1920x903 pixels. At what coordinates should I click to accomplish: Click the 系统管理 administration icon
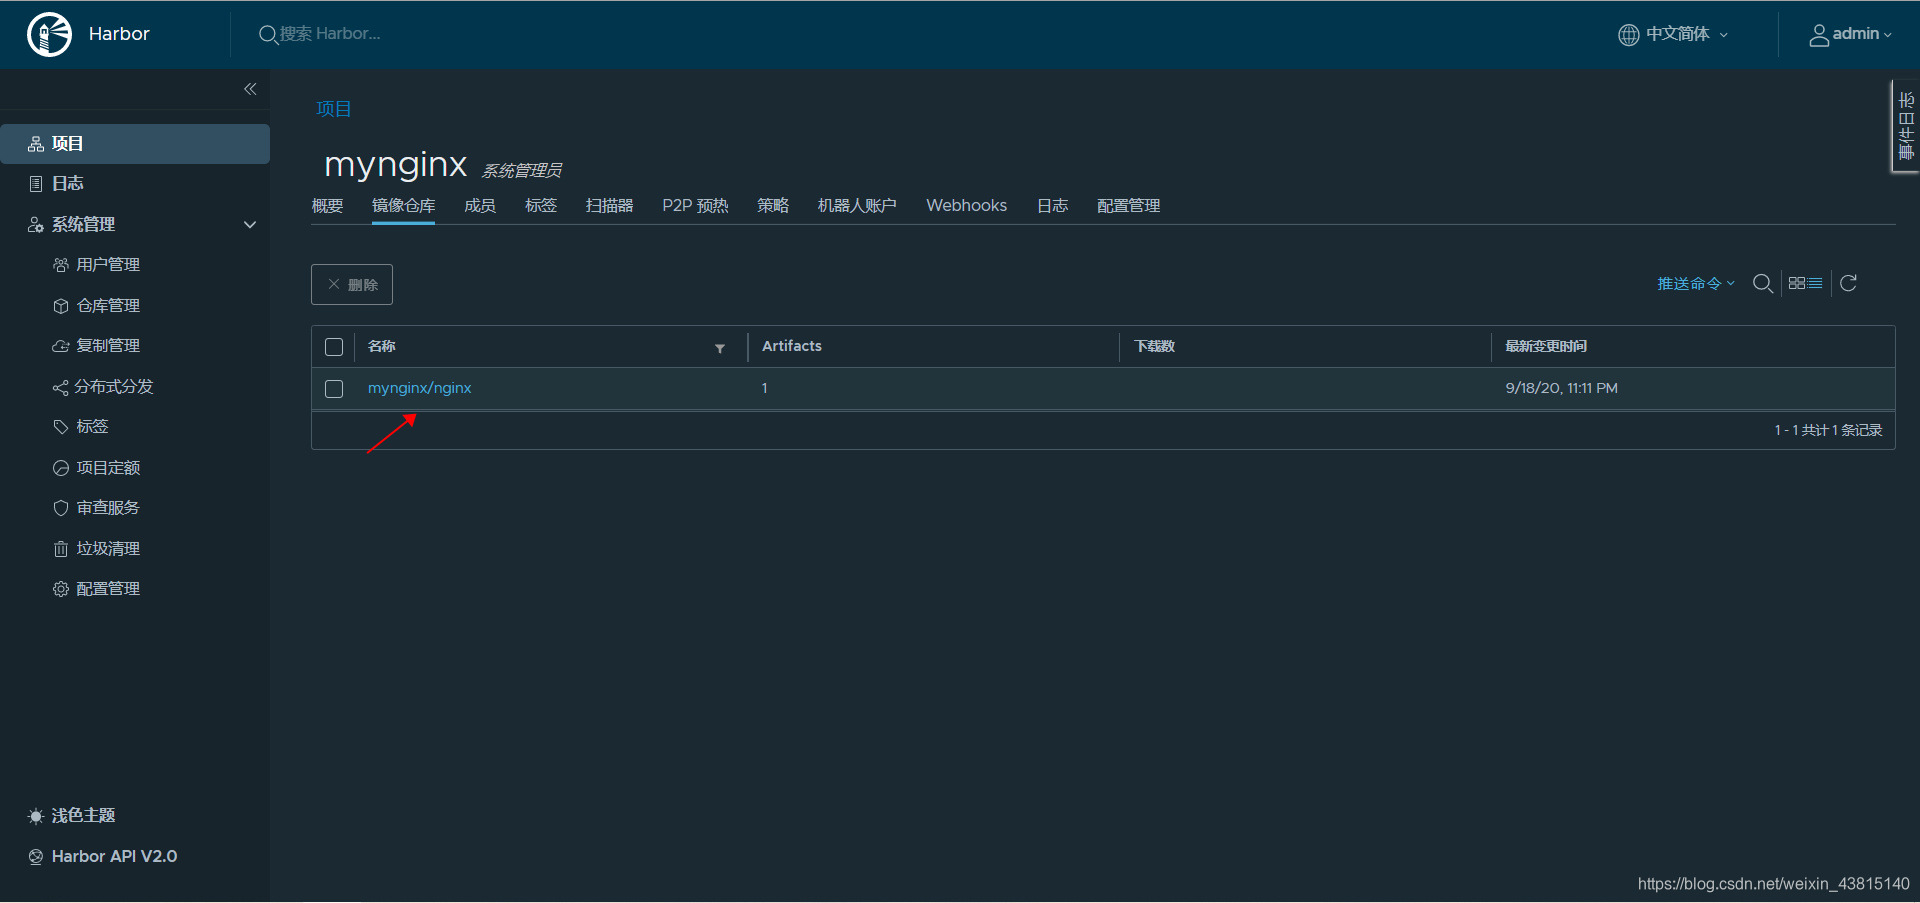pos(36,225)
